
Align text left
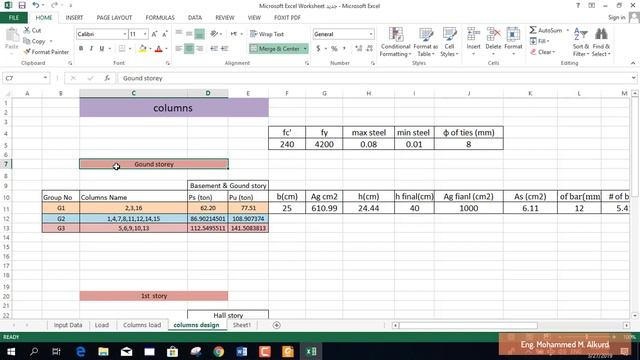(x=179, y=49)
